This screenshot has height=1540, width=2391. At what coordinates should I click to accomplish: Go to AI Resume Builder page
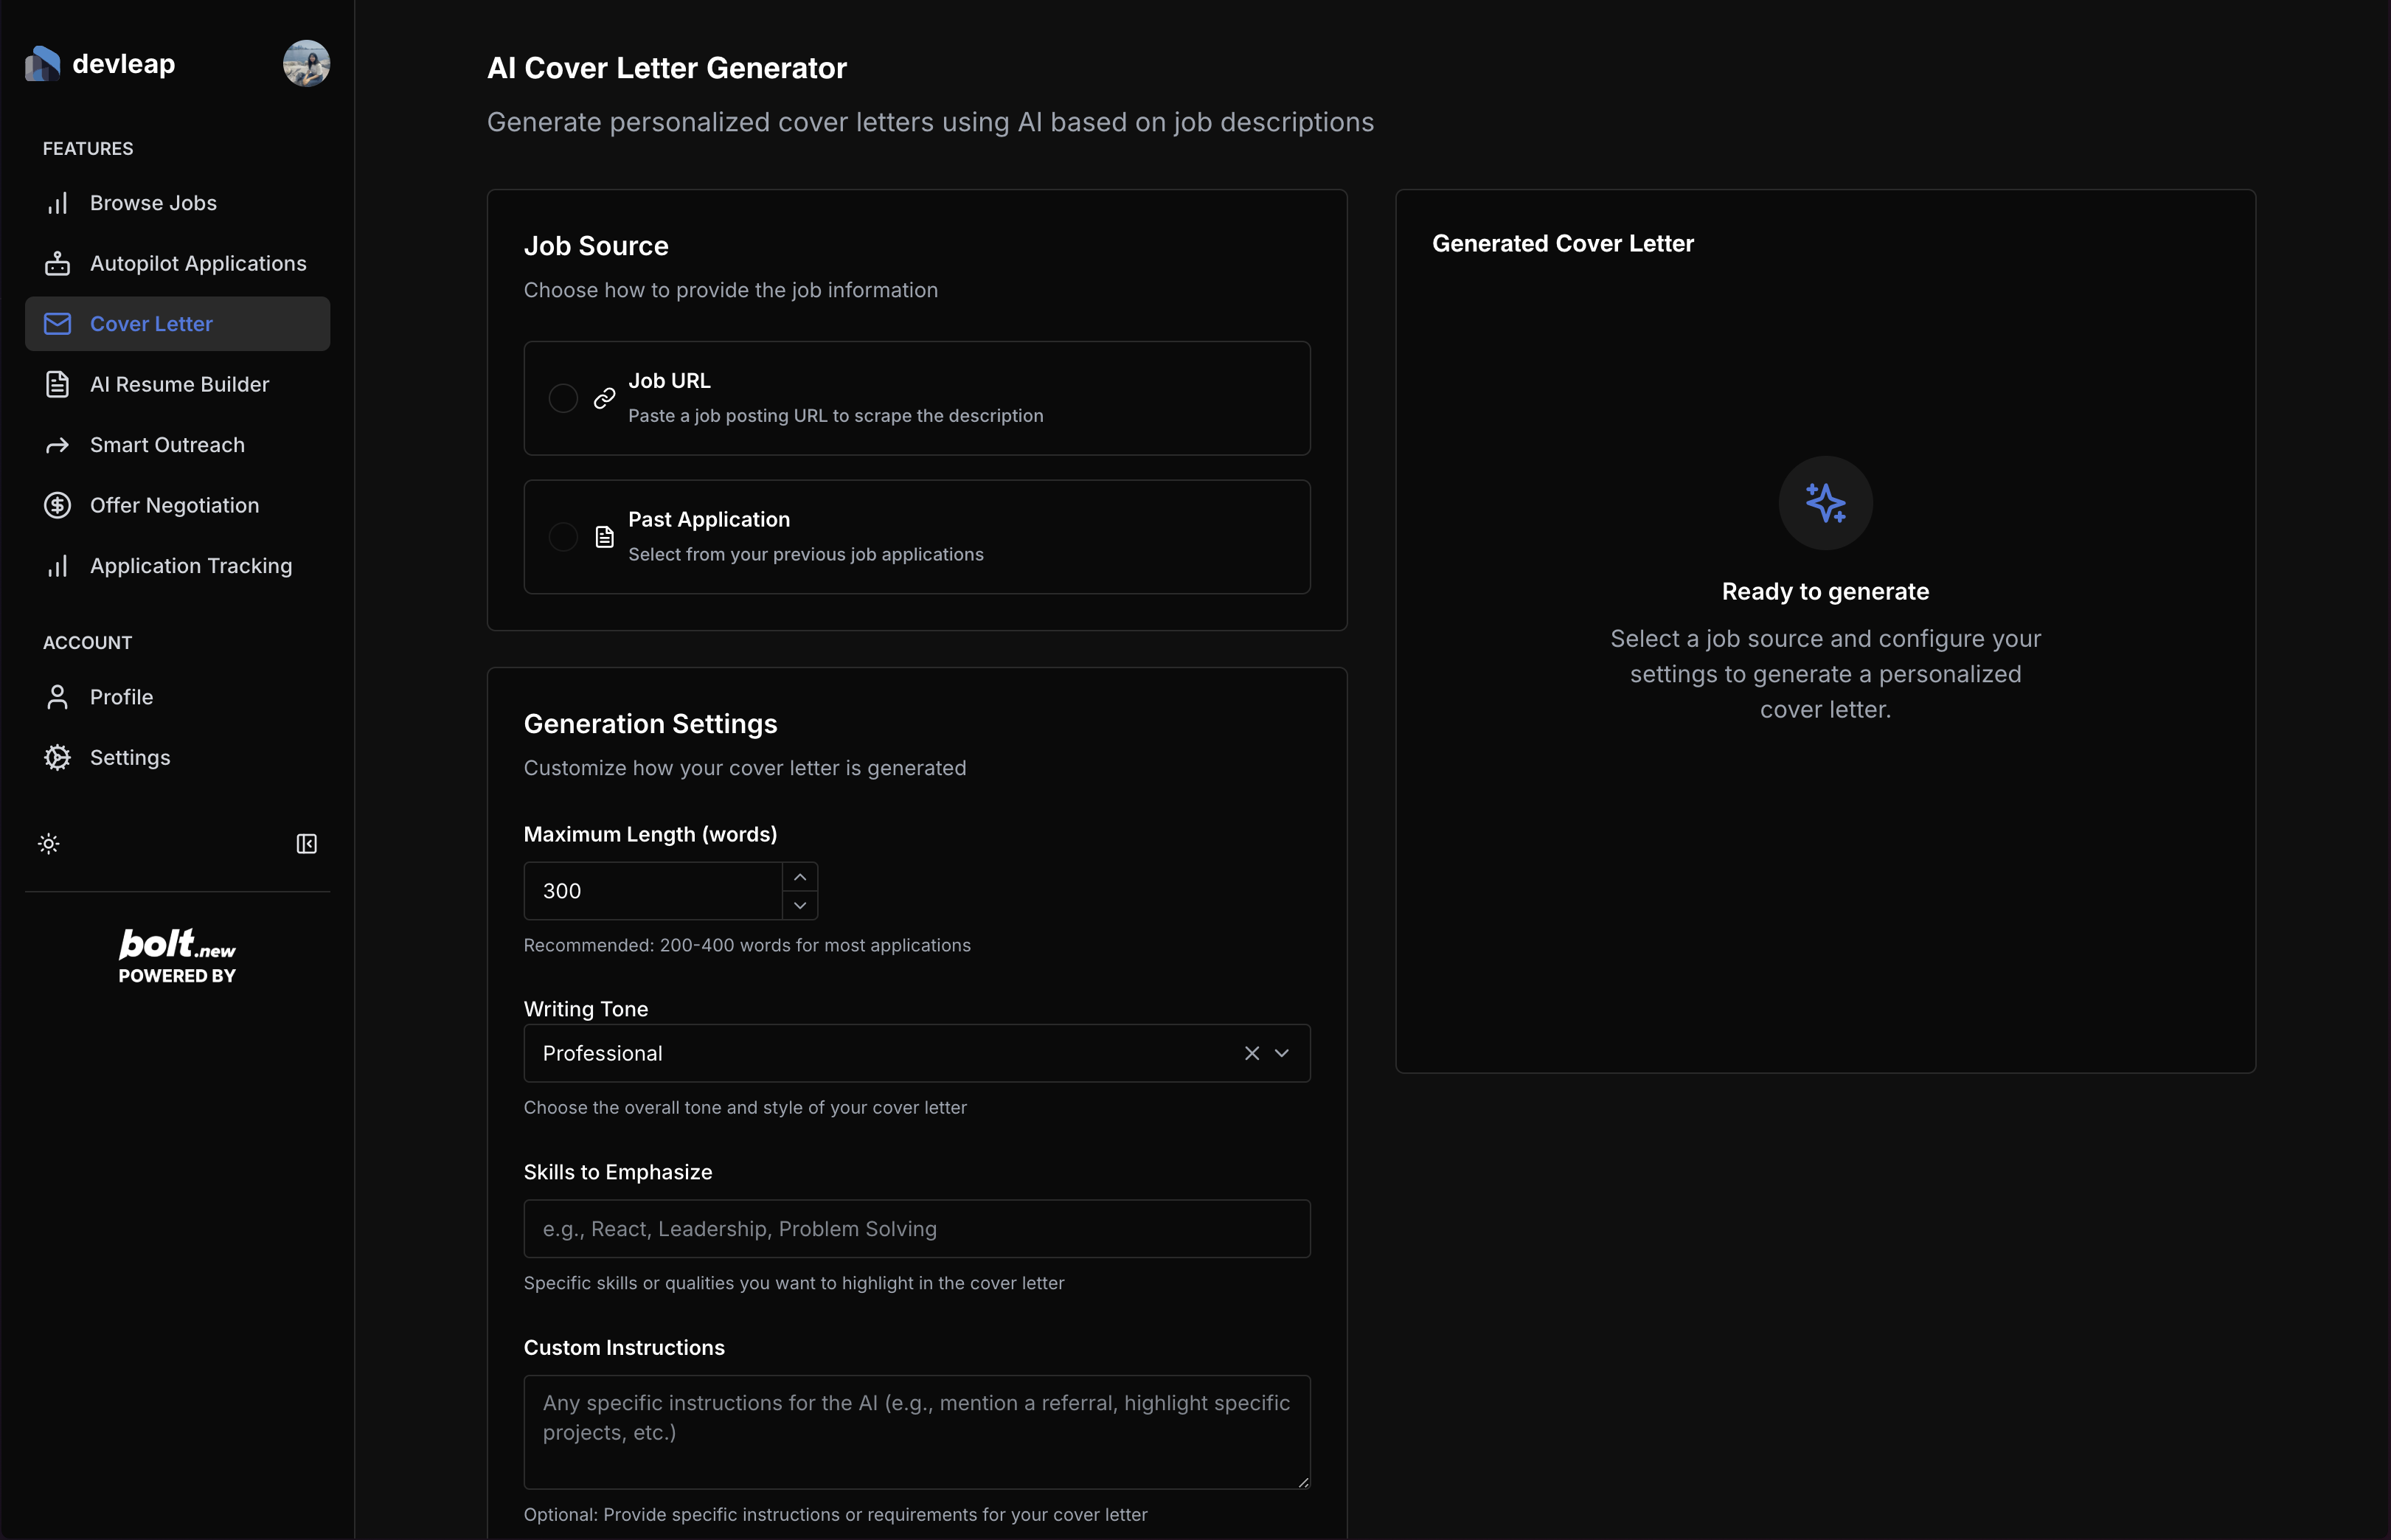point(179,385)
